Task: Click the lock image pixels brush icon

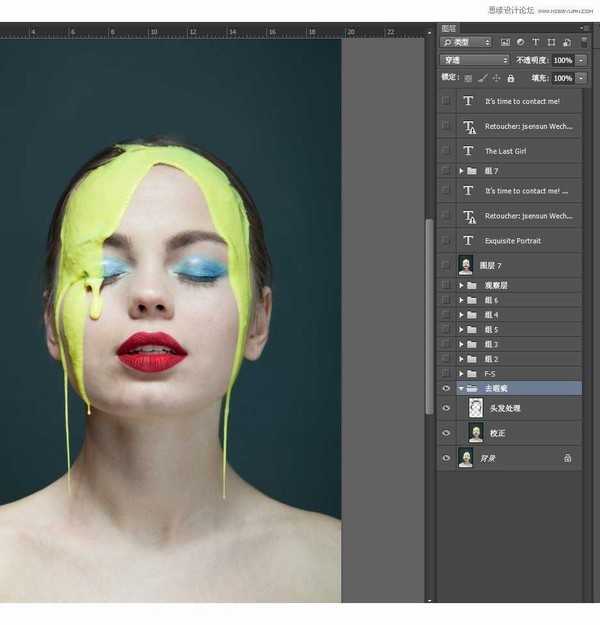Action: pos(482,78)
